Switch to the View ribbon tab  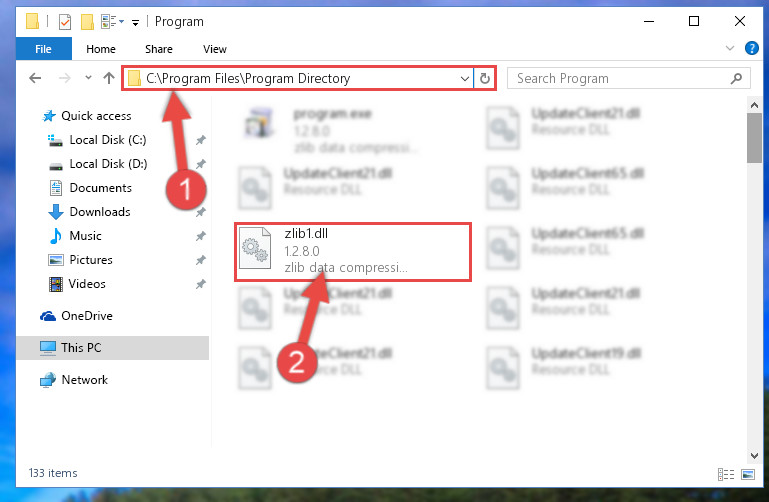coord(215,49)
